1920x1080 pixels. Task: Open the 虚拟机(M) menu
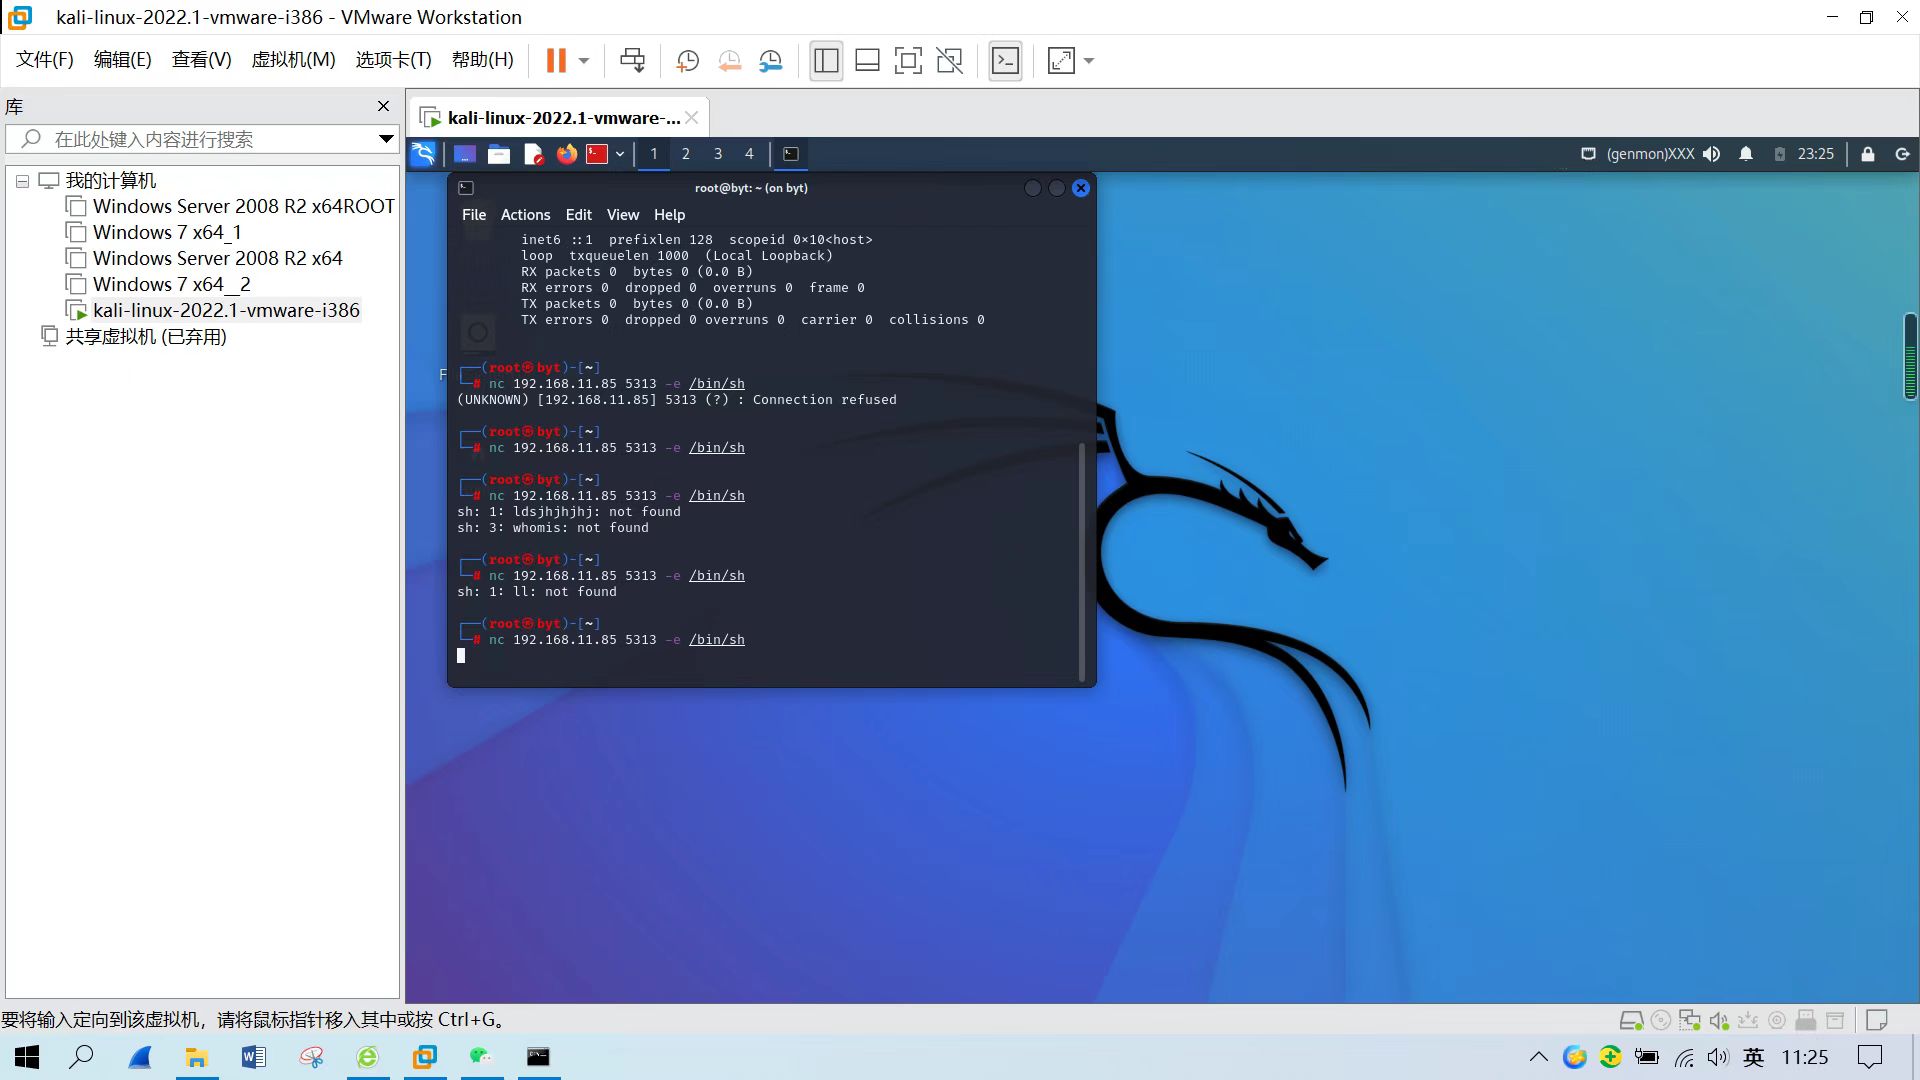[x=293, y=60]
